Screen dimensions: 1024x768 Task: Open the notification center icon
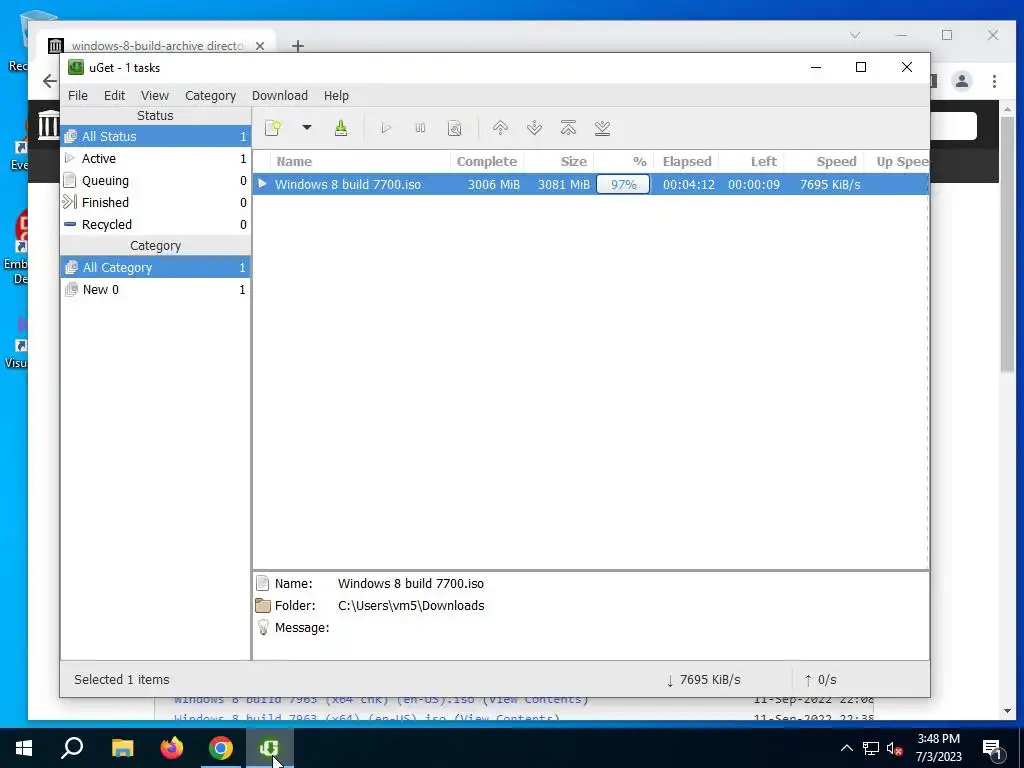pos(992,749)
